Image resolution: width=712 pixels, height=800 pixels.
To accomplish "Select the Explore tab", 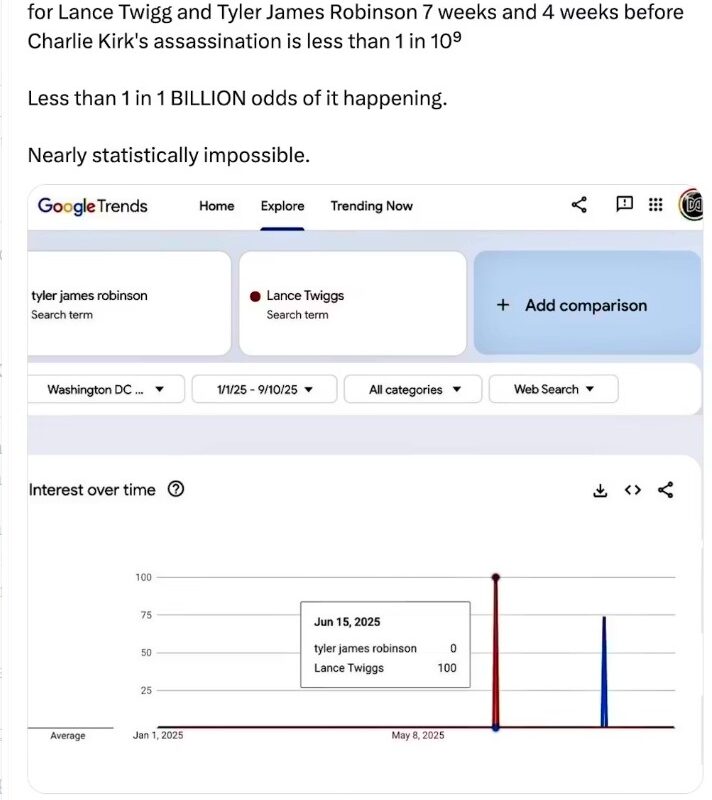I will pos(281,206).
